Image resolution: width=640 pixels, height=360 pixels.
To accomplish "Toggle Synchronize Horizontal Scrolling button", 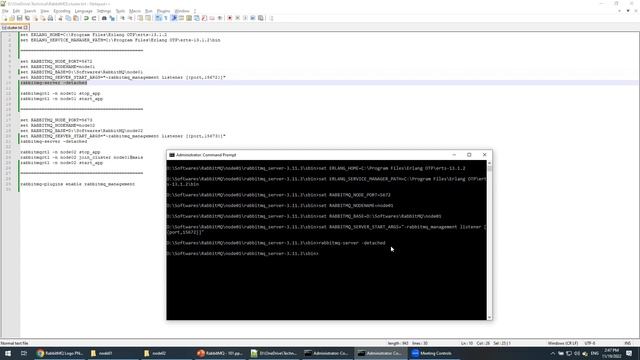I will click(x=148, y=18).
